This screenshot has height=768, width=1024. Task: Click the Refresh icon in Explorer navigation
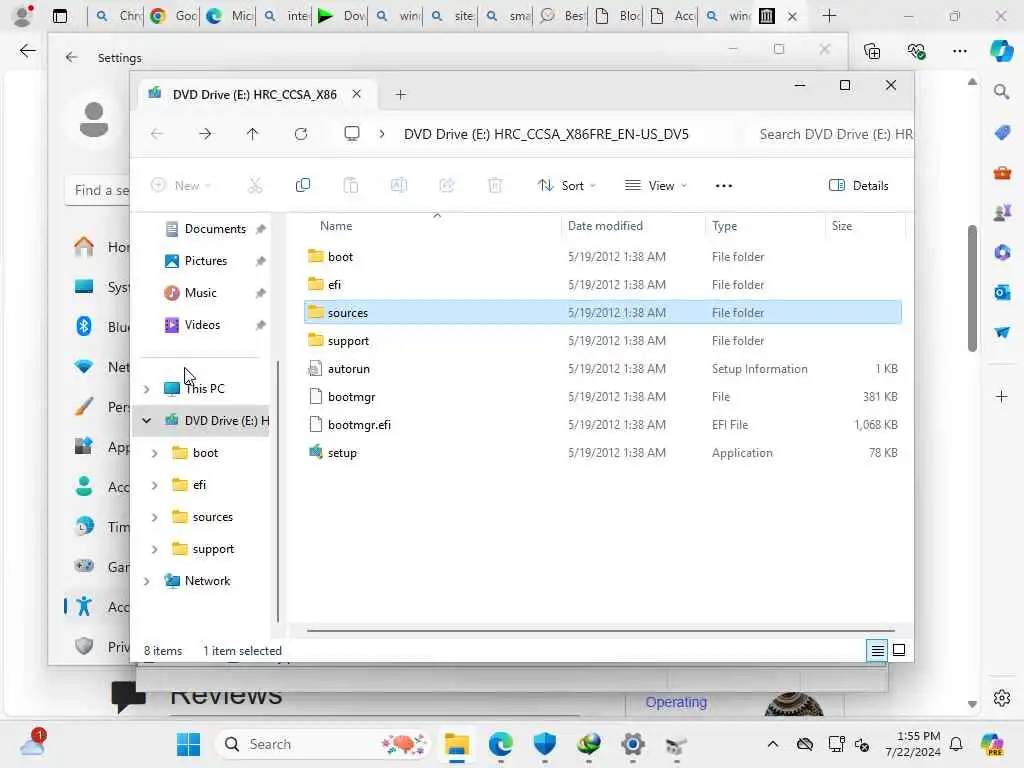click(300, 134)
